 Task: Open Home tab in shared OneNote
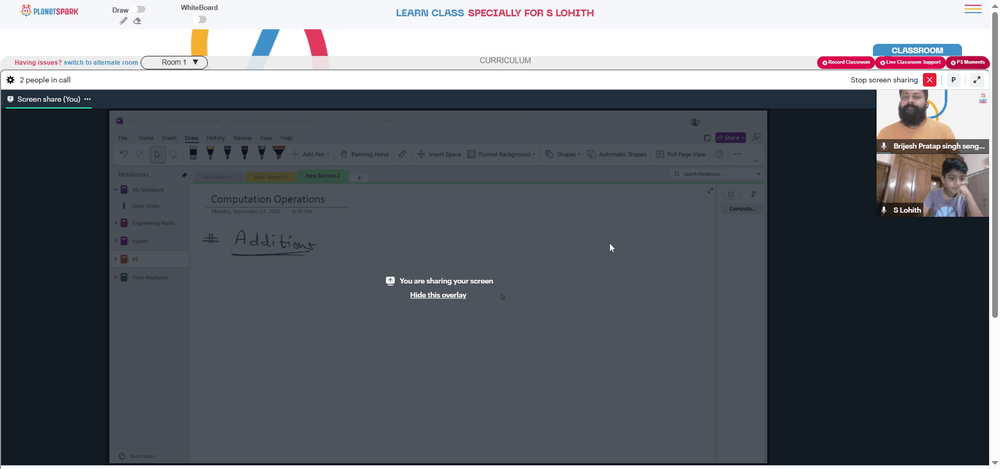[145, 138]
